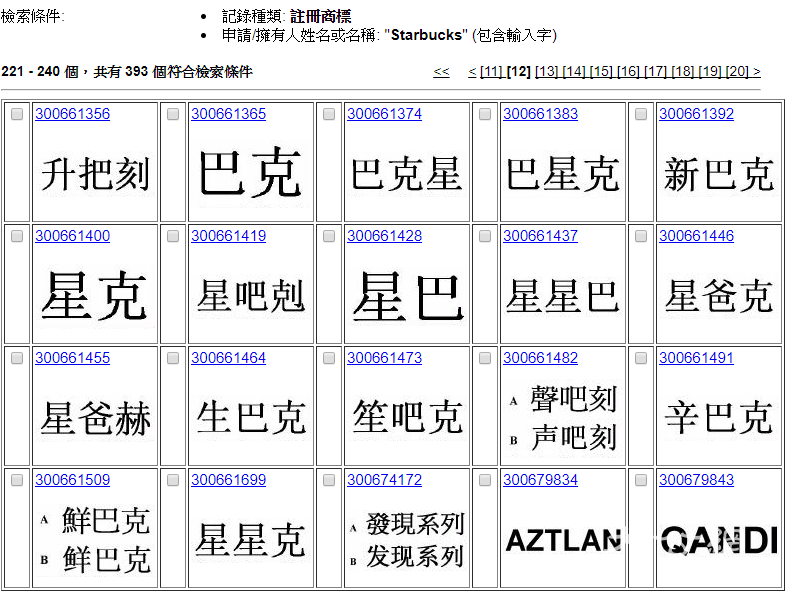Click the 新巴克 trademark image
Screen dimensions: 798x596
(x=719, y=174)
